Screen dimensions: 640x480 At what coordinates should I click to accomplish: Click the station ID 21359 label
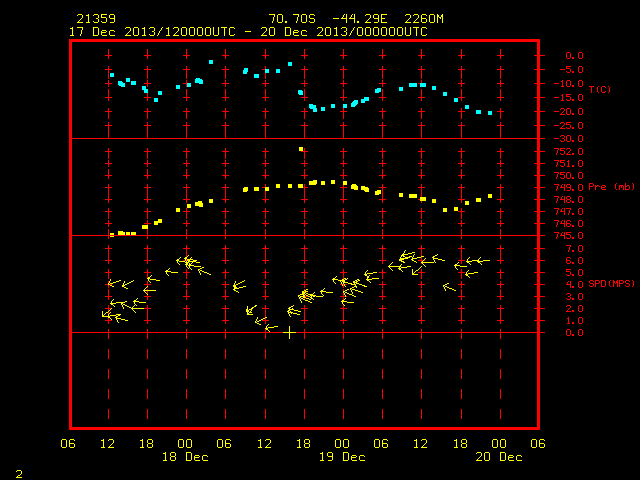pos(96,19)
